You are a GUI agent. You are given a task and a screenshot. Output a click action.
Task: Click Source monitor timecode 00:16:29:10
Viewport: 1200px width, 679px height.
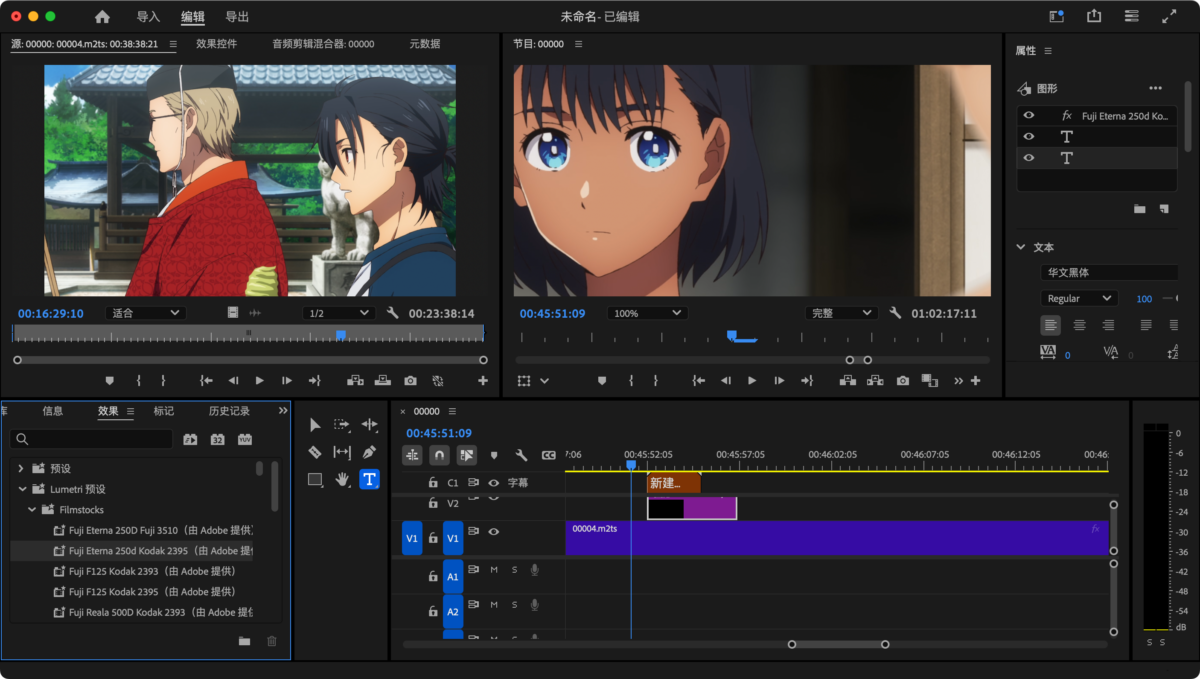[x=50, y=313]
